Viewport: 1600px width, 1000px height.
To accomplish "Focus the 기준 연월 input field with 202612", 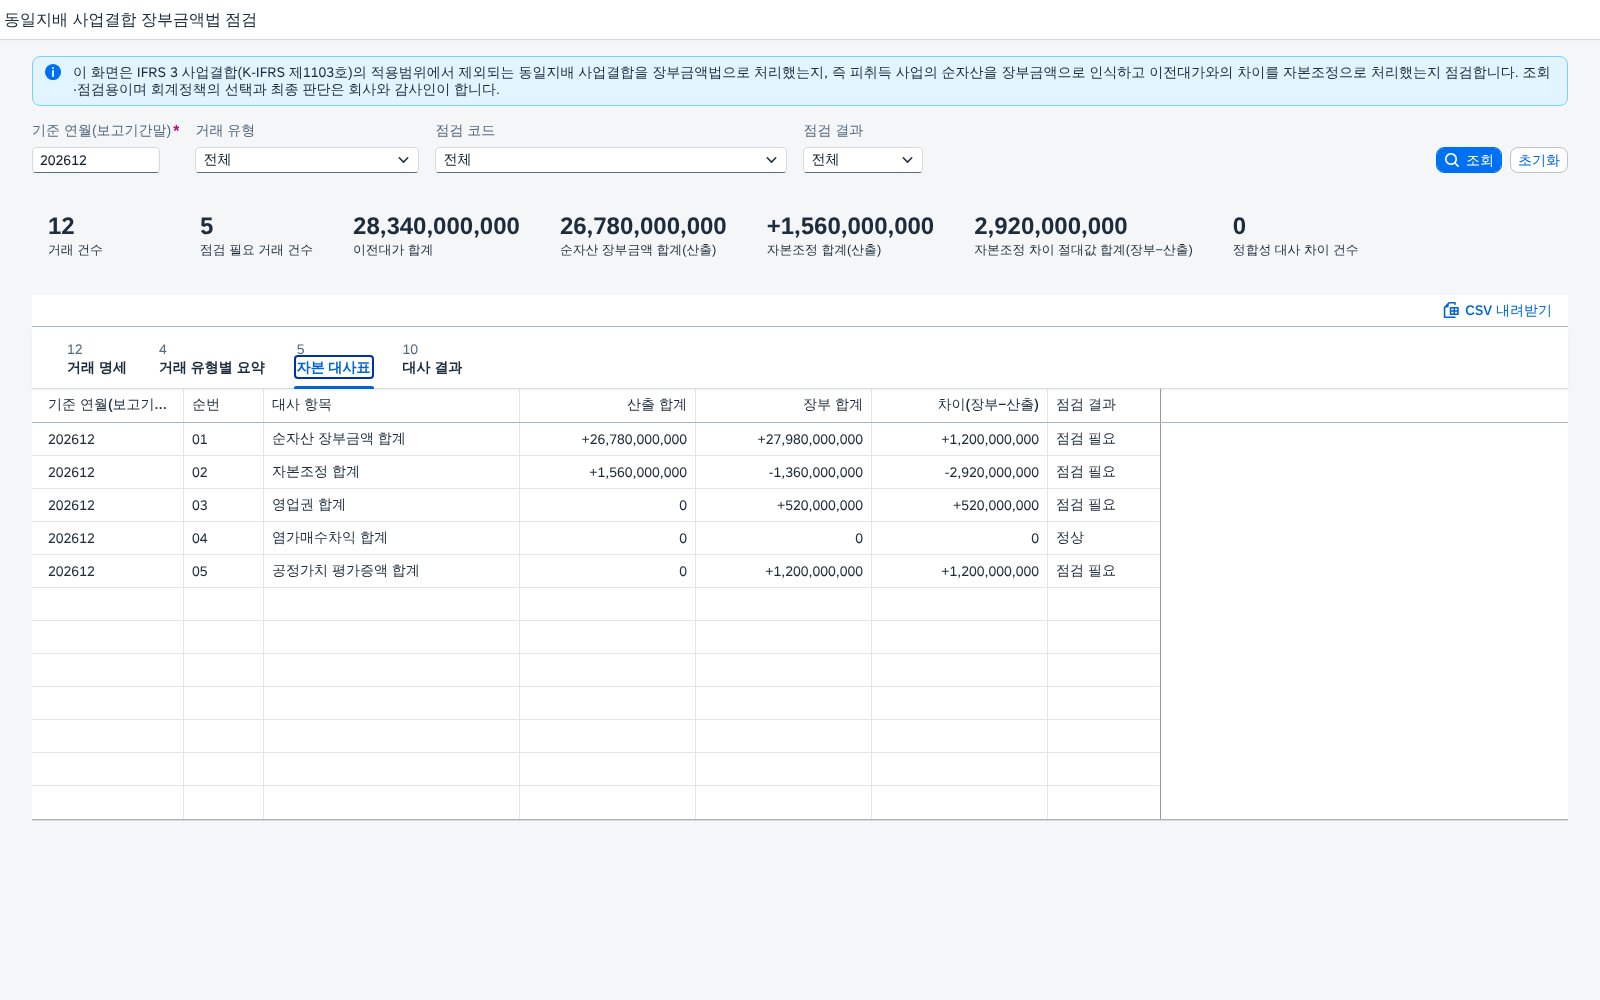I will pos(96,160).
